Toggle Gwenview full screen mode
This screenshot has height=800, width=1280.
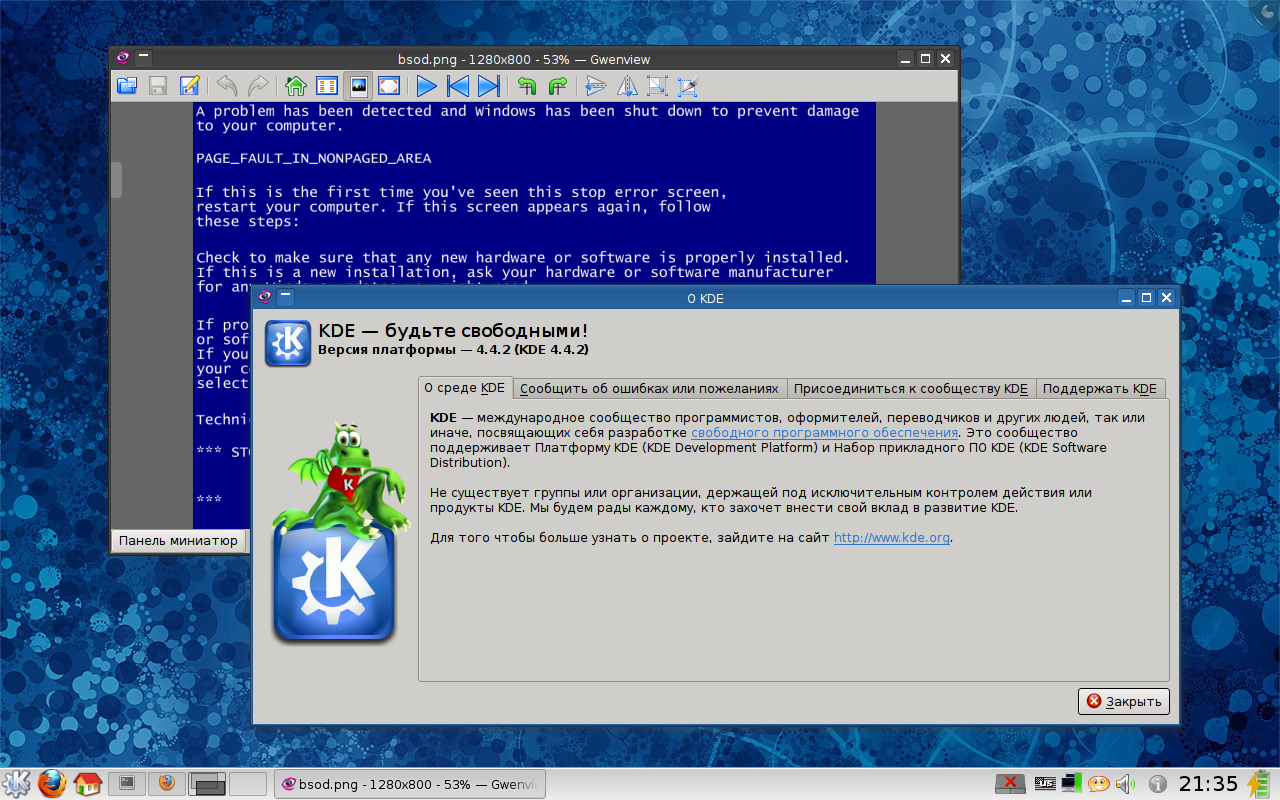click(x=388, y=86)
